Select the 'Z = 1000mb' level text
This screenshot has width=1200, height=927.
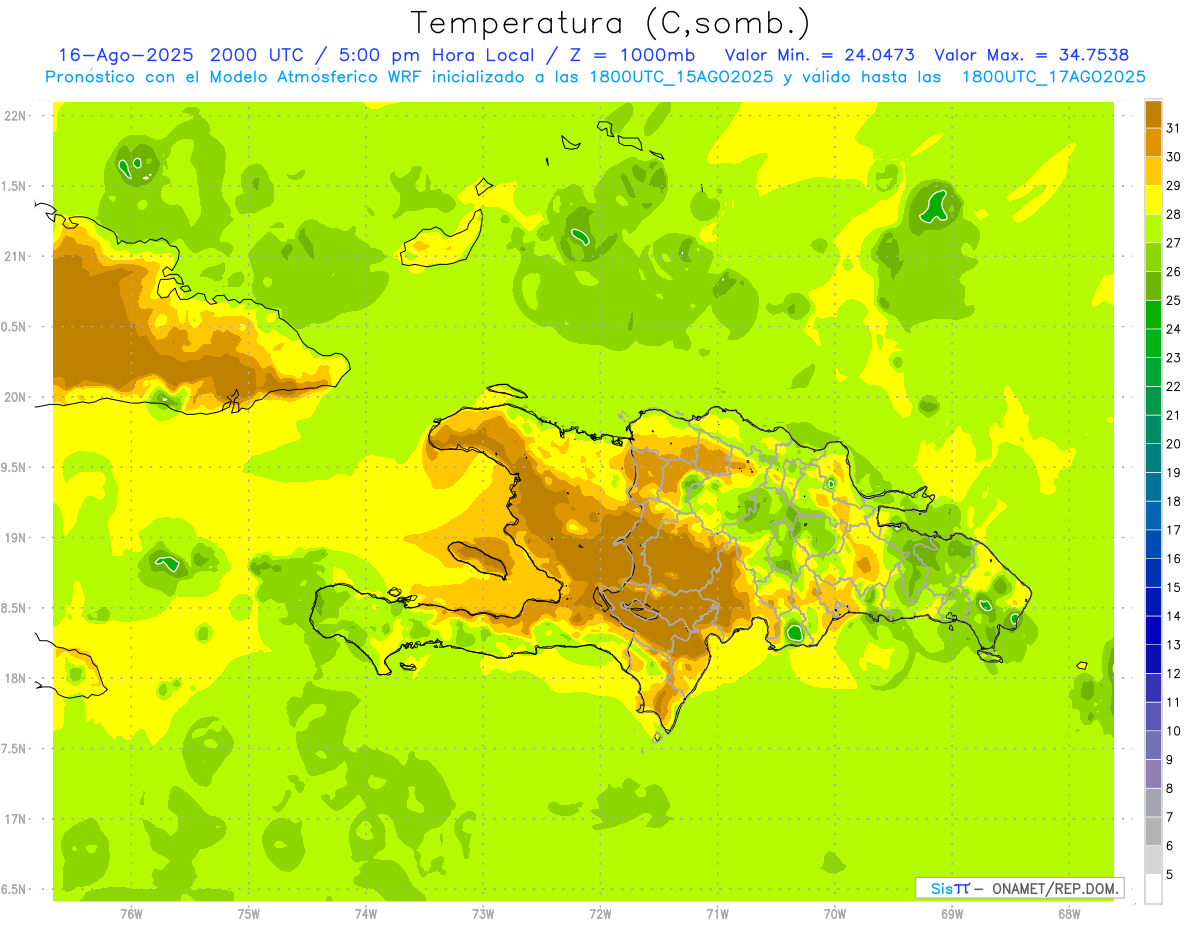[631, 55]
